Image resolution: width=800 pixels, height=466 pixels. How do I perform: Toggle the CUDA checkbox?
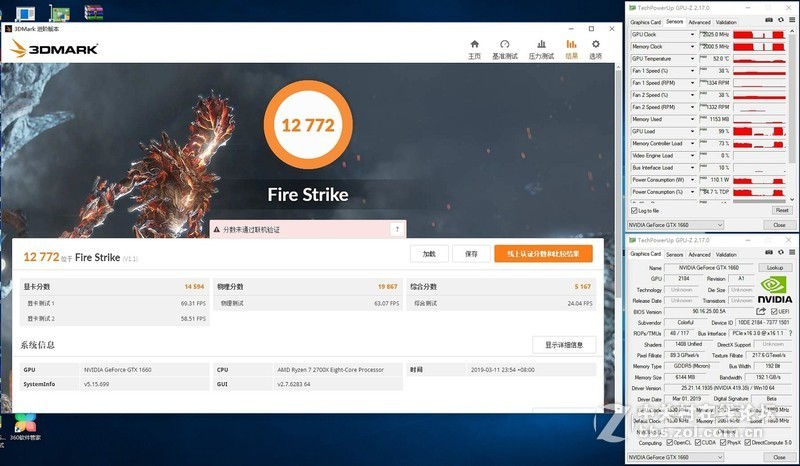coord(697,443)
